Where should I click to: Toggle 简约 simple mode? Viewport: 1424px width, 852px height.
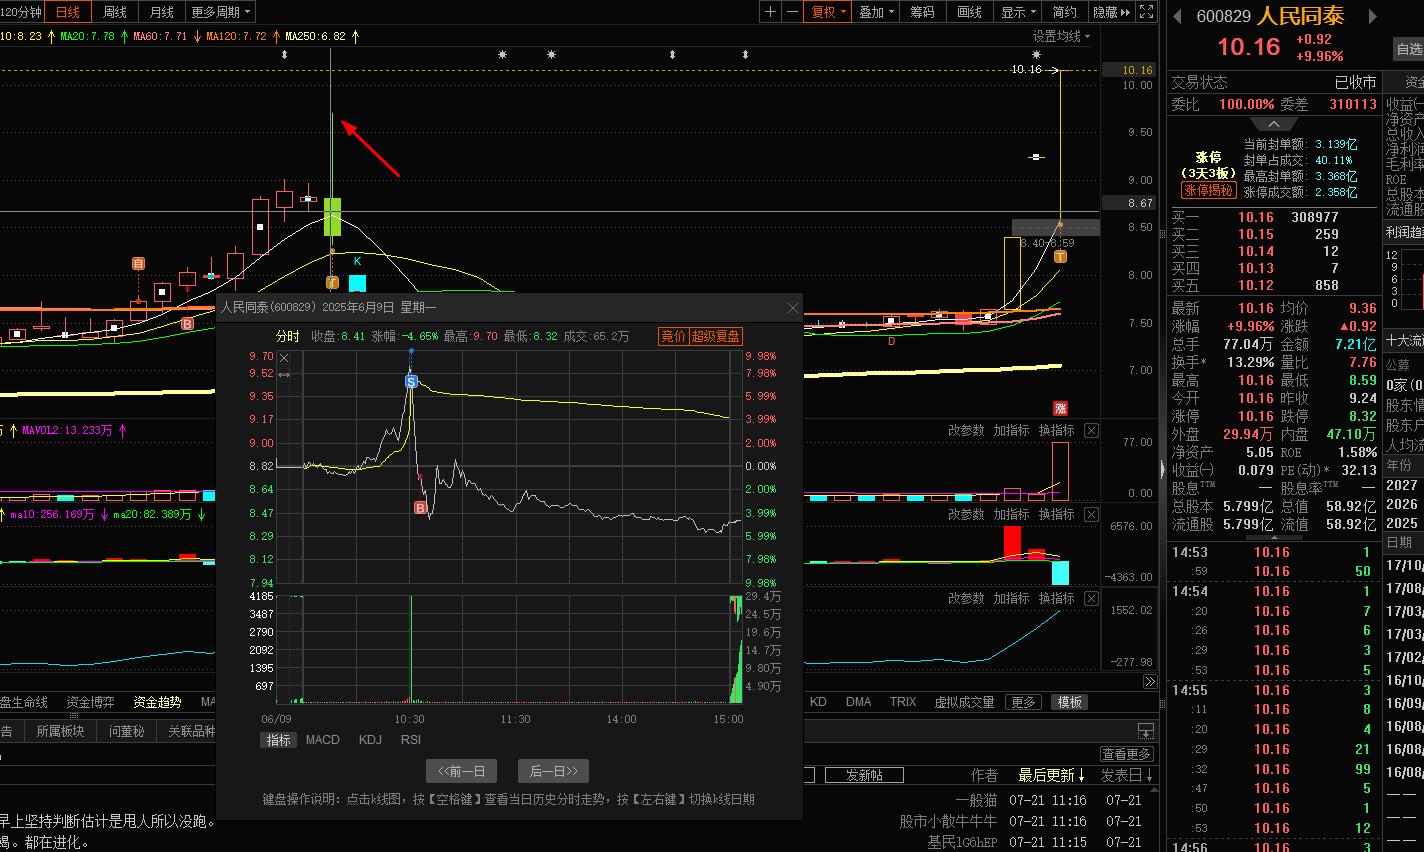click(x=1064, y=12)
